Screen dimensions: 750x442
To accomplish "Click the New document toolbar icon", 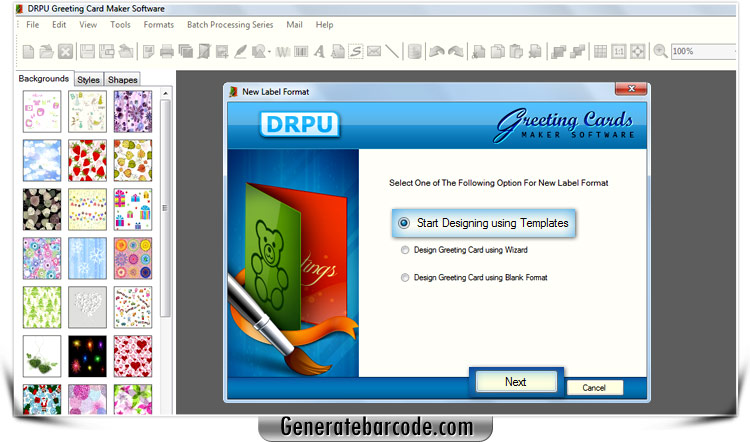I will point(28,51).
